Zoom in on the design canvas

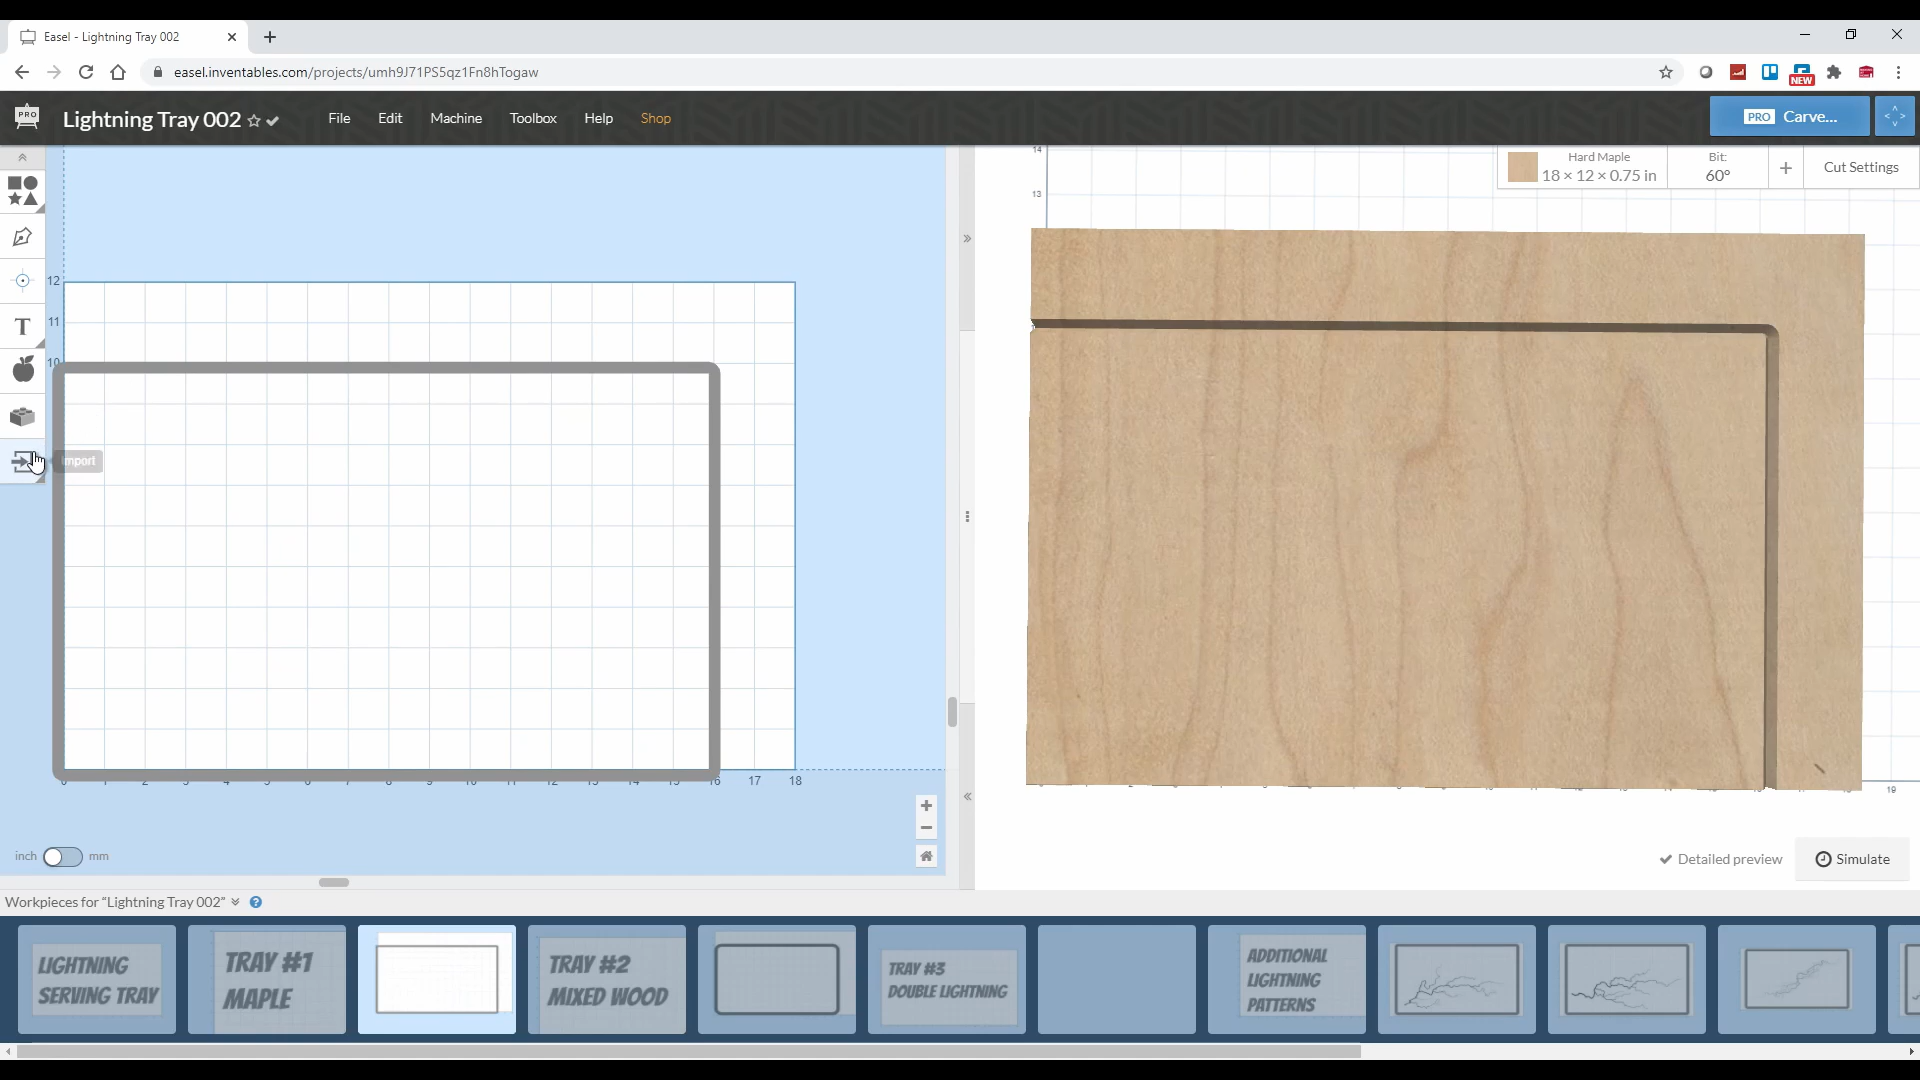point(926,806)
